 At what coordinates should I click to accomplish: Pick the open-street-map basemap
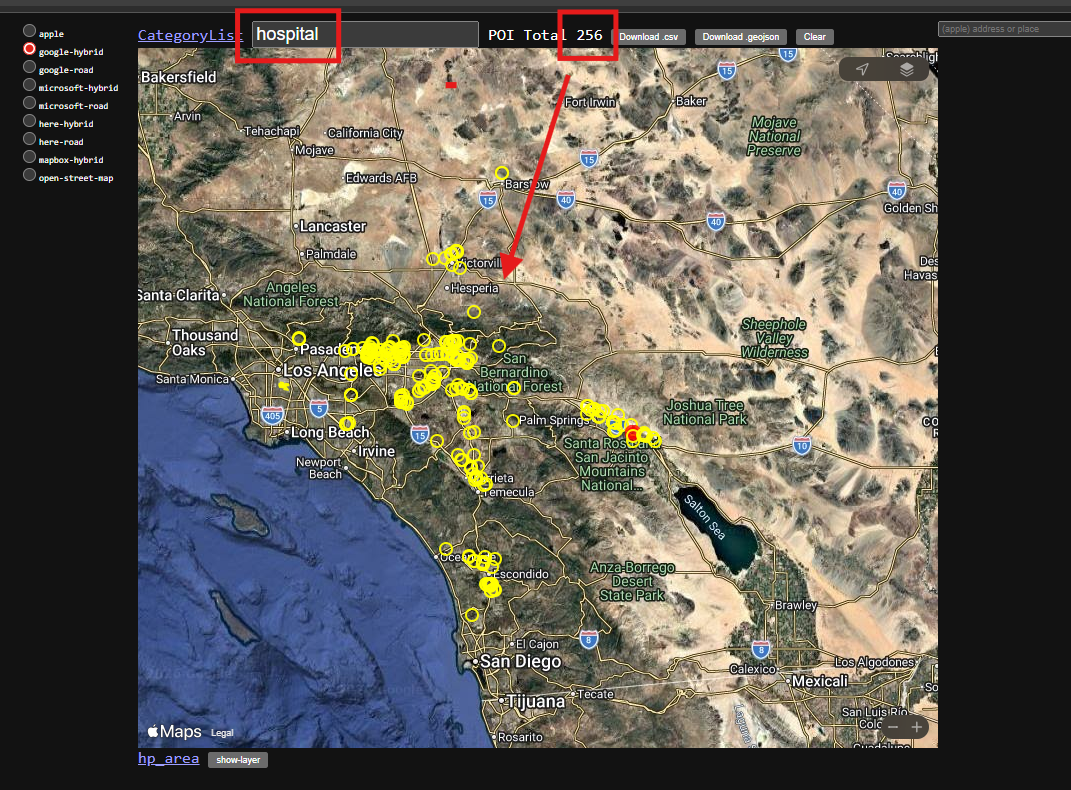pos(30,177)
